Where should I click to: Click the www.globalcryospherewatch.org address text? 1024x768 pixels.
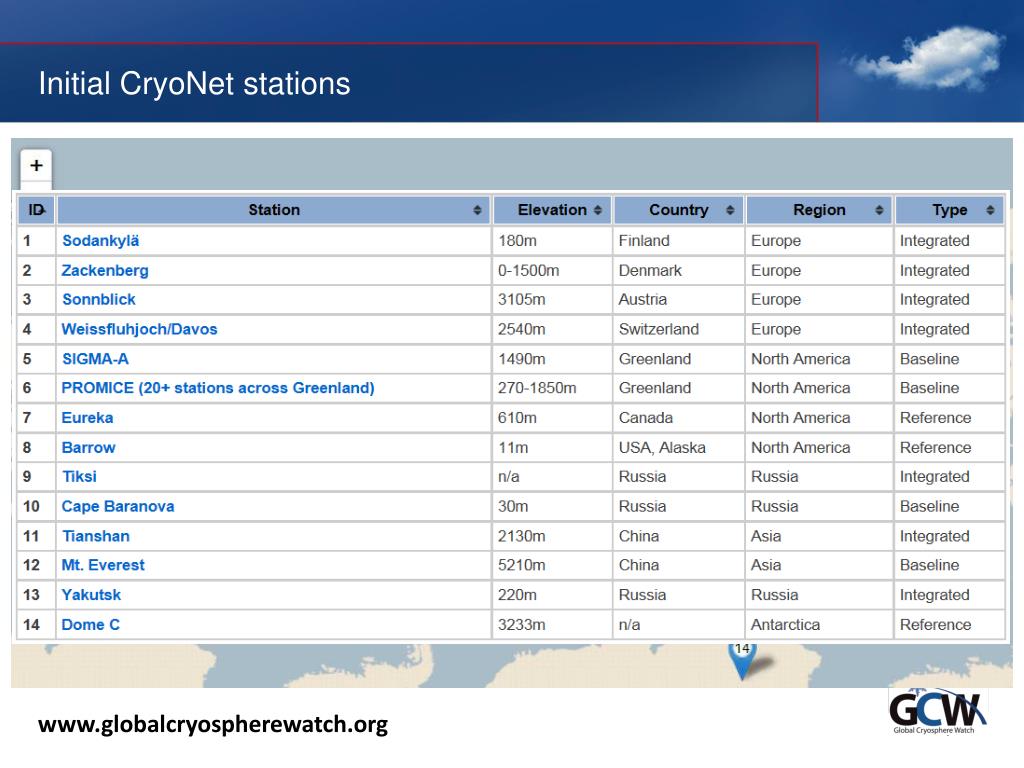point(213,724)
